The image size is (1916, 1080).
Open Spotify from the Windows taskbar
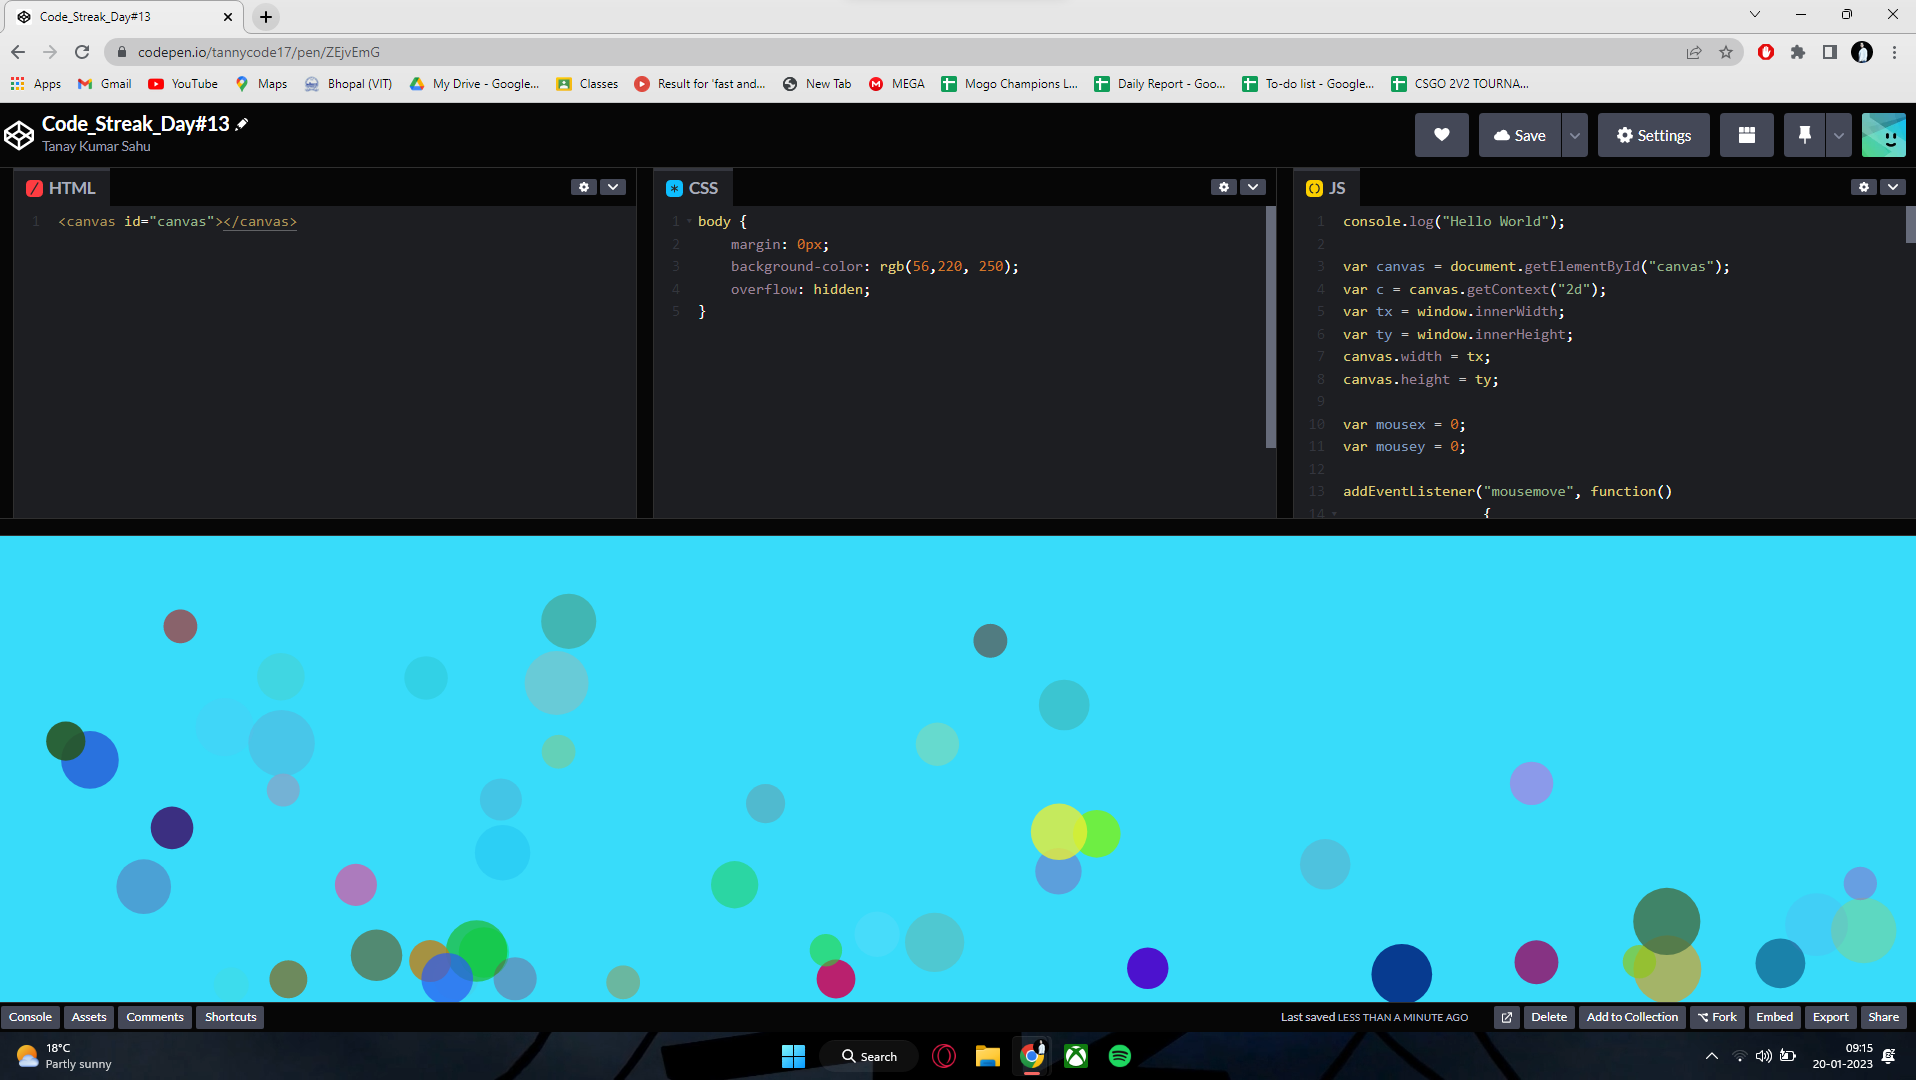tap(1119, 1055)
